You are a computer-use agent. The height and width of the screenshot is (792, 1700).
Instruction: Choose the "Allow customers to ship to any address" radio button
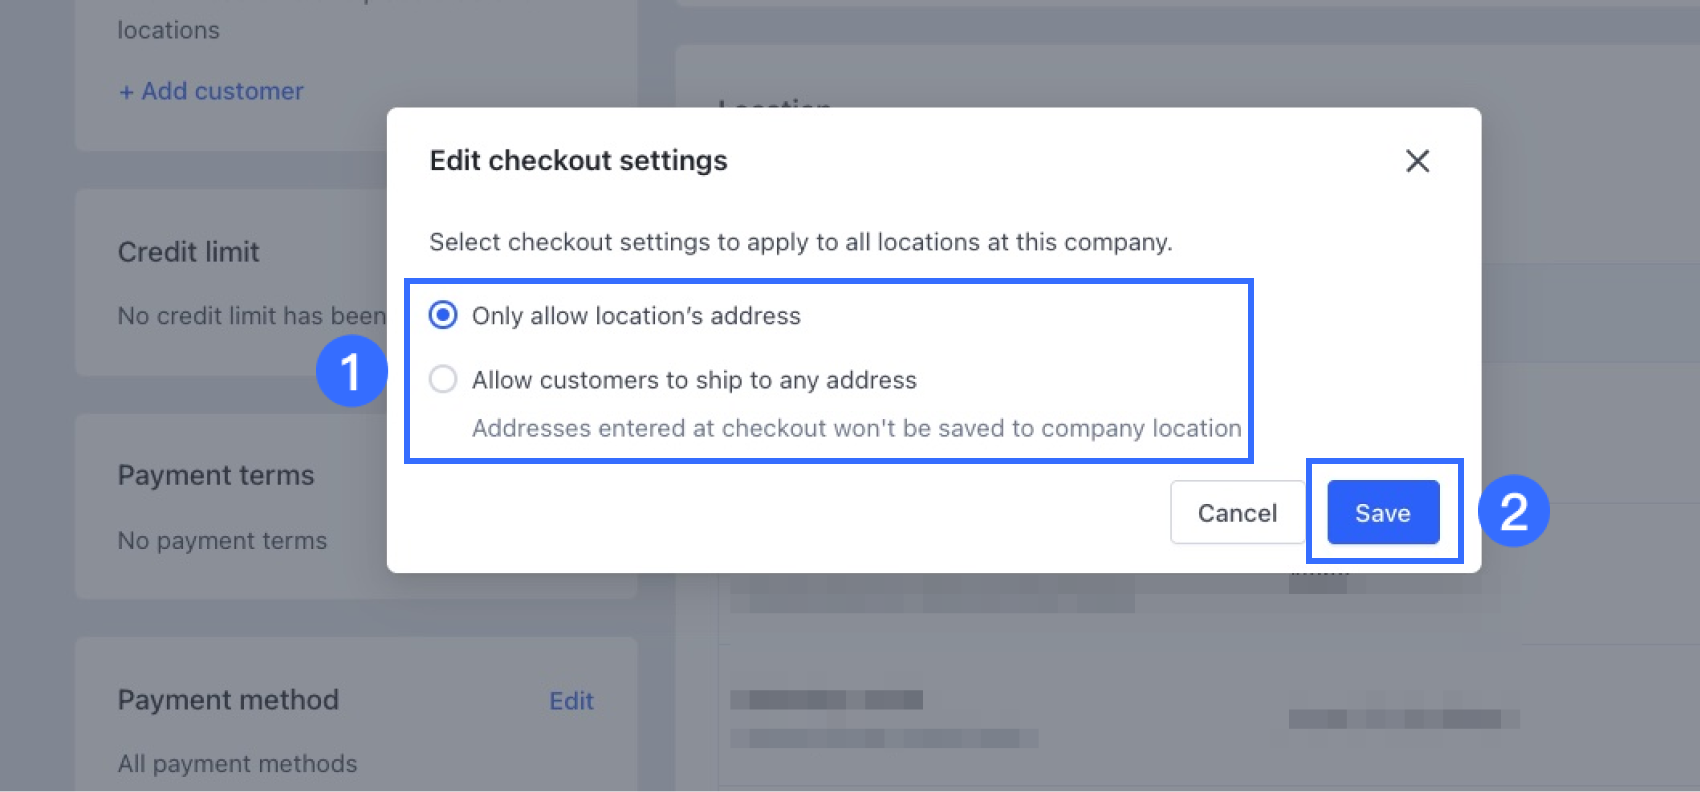[443, 380]
